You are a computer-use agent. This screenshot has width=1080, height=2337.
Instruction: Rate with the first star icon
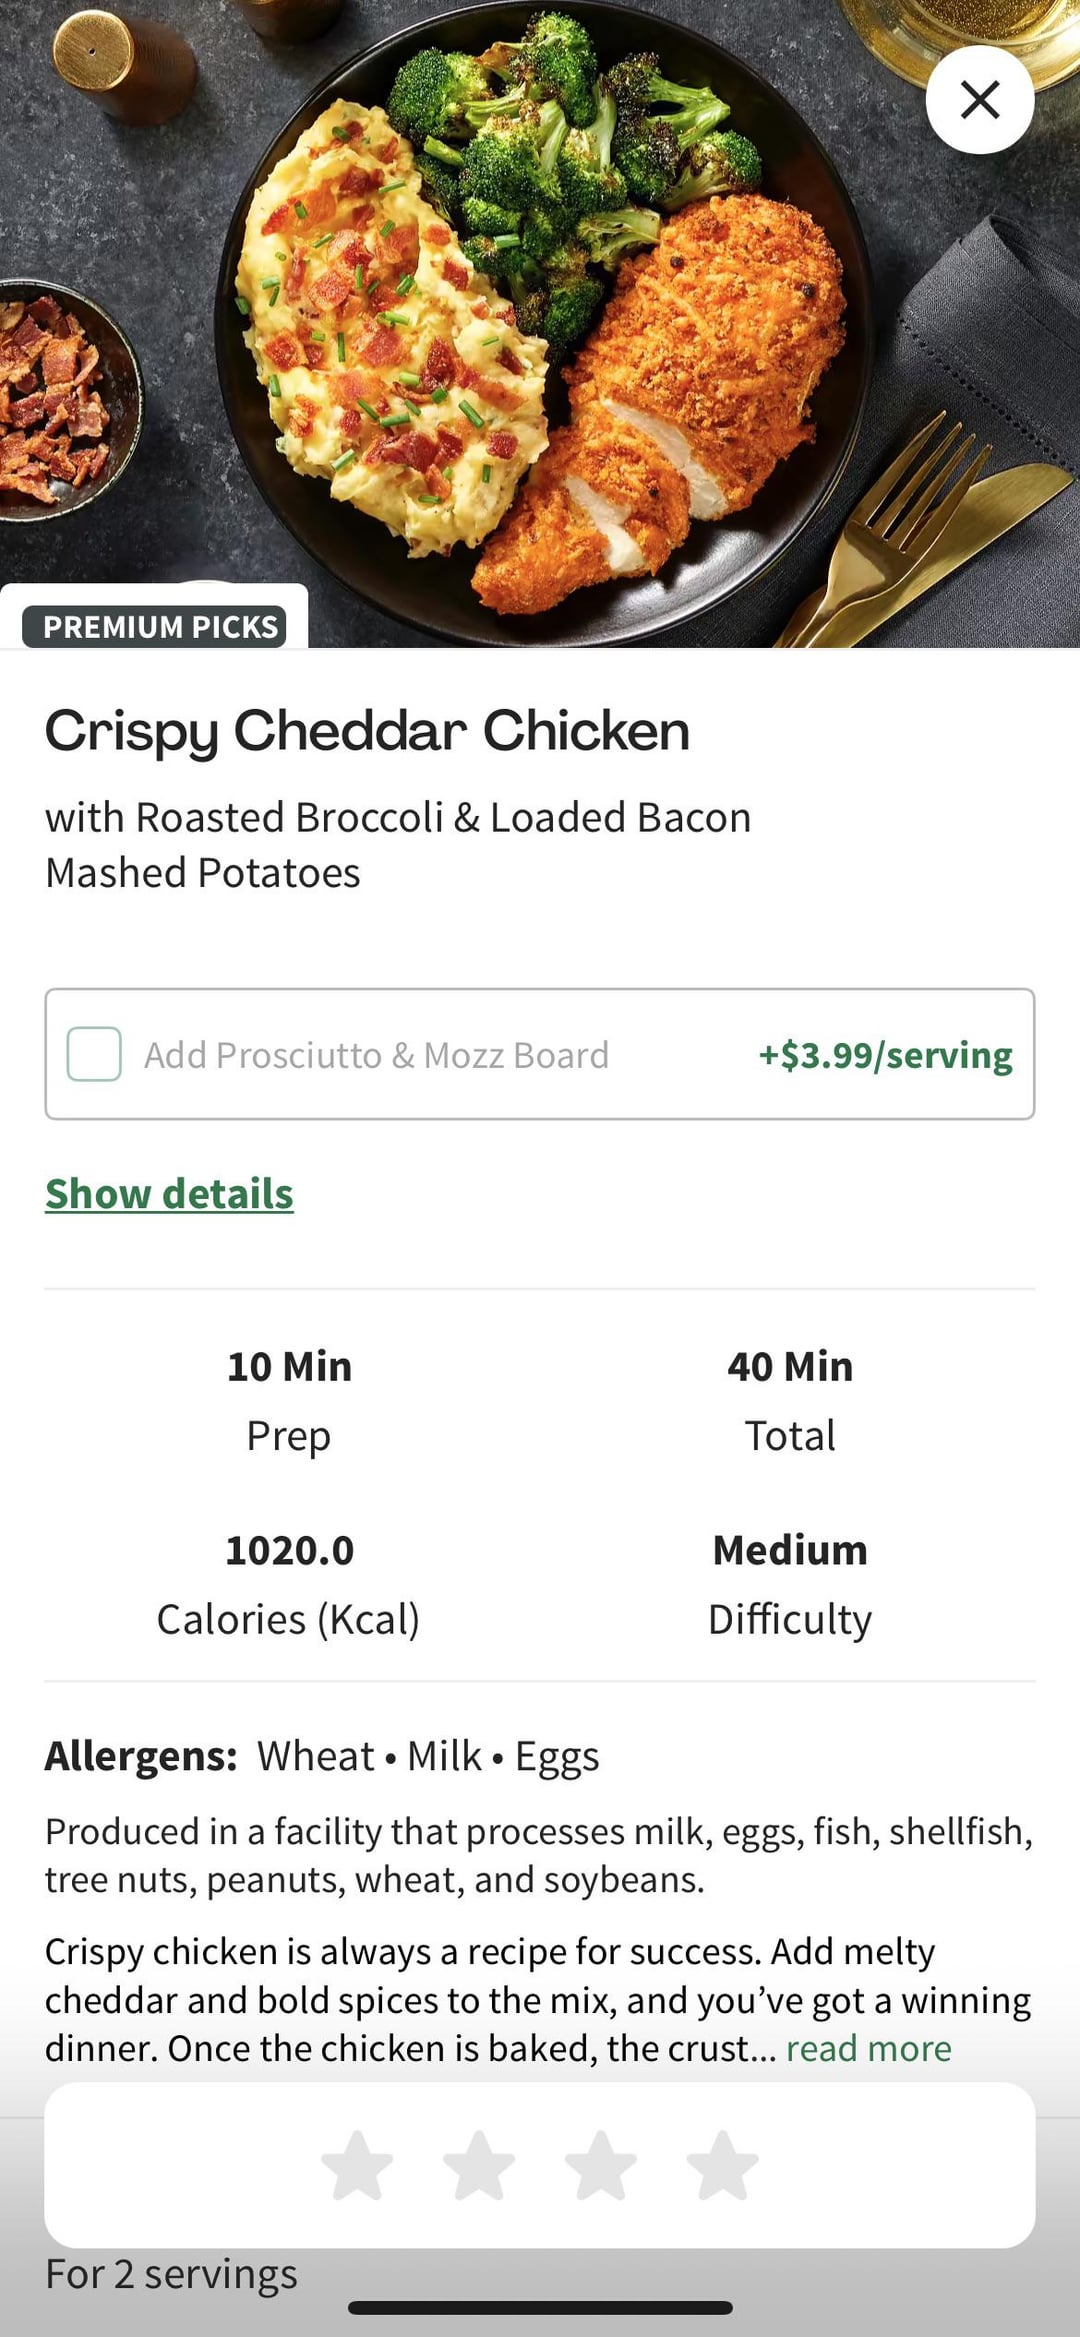click(x=357, y=2165)
